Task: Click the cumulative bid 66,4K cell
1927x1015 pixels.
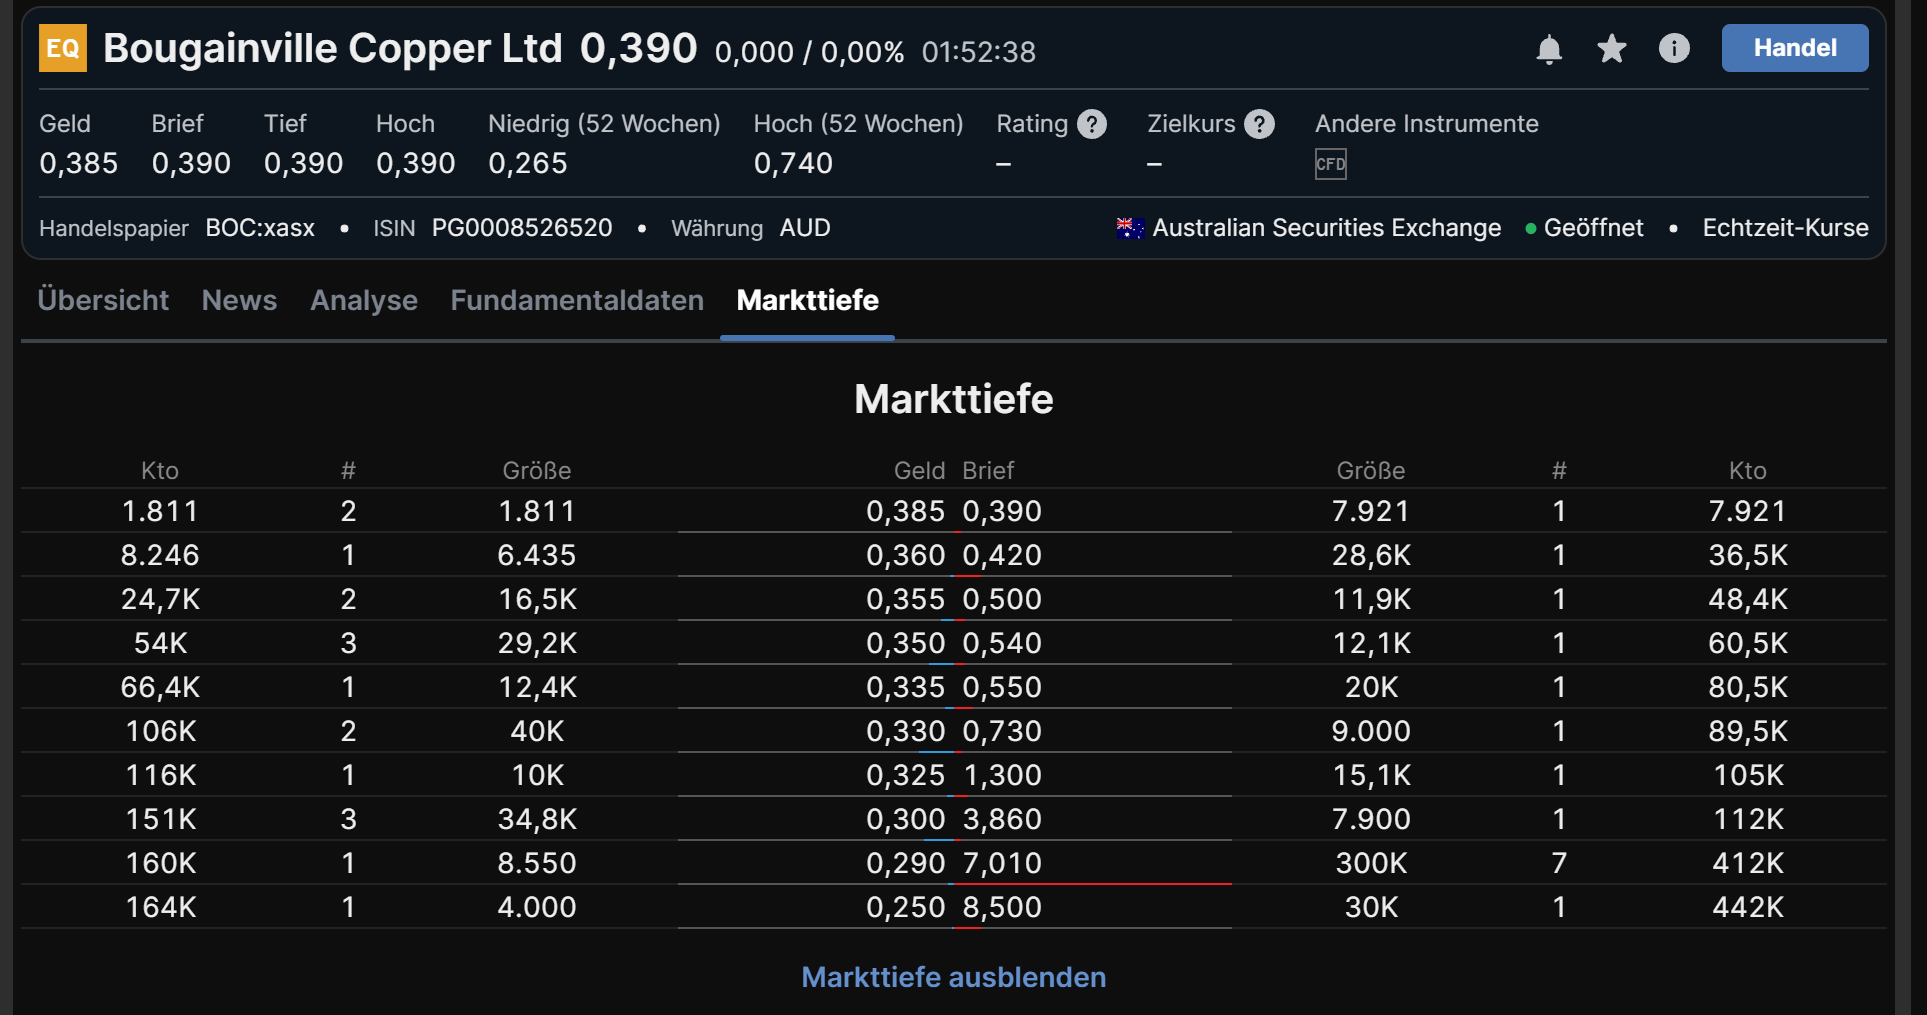Action: click(160, 687)
